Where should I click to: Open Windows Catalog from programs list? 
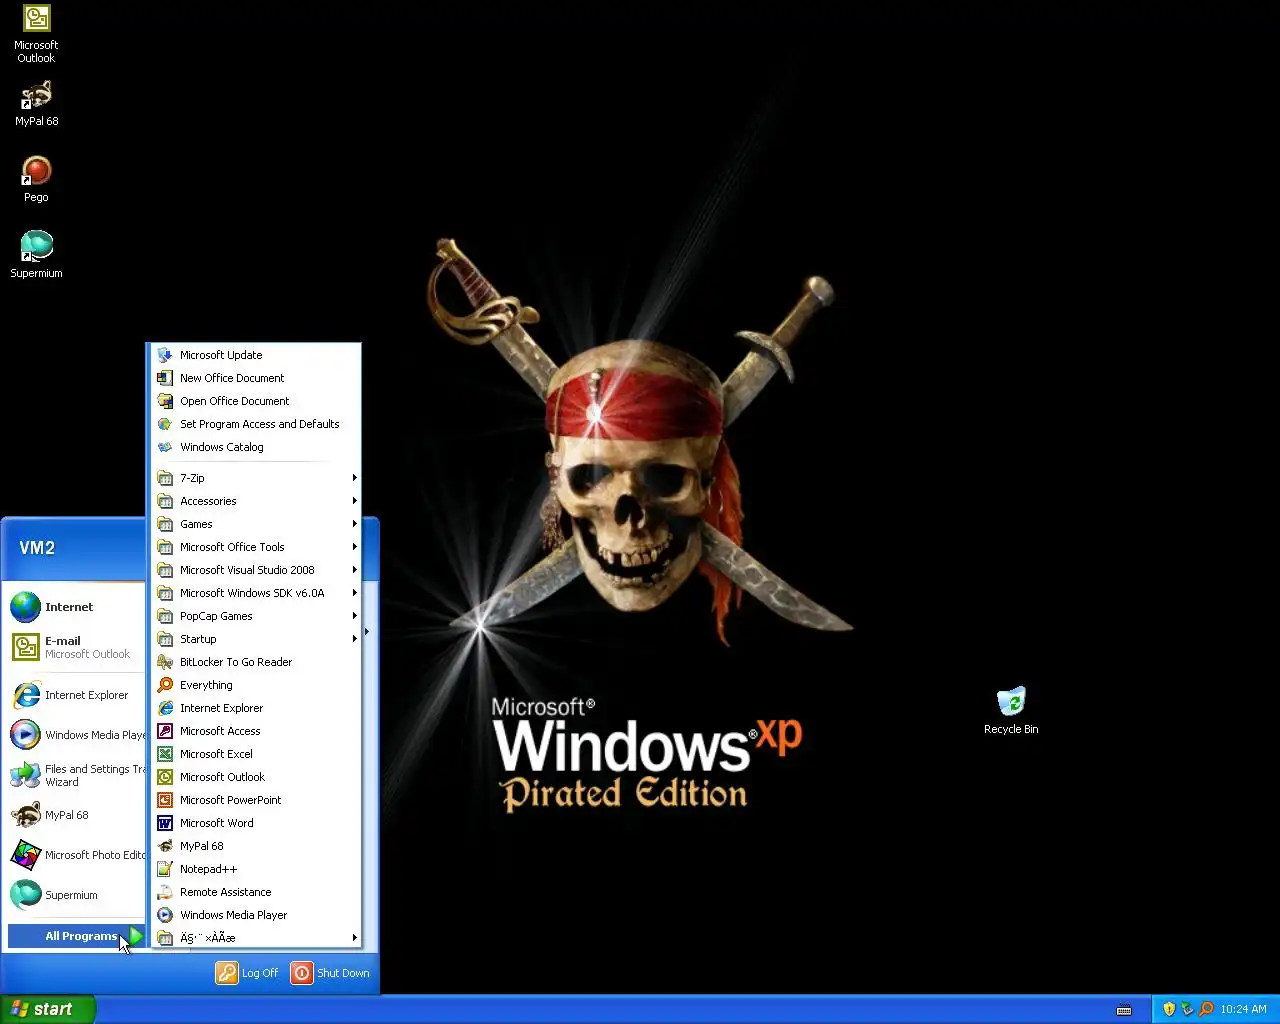pos(255,447)
